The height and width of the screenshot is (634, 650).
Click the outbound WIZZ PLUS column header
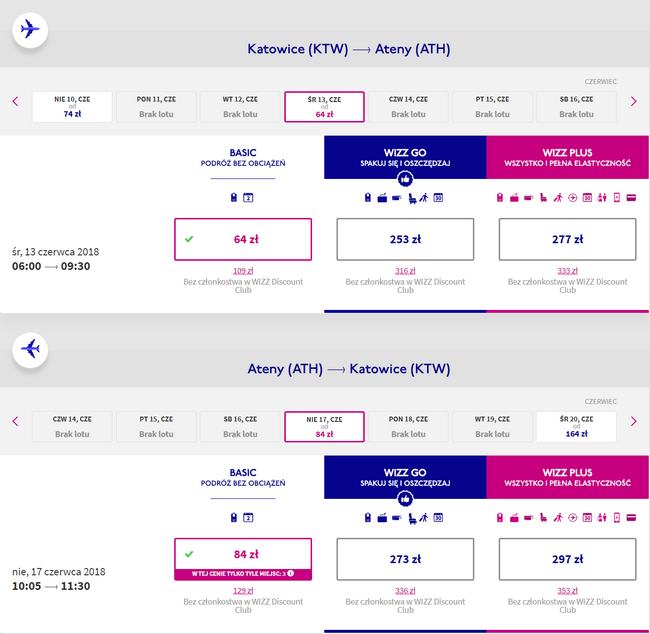(568, 157)
